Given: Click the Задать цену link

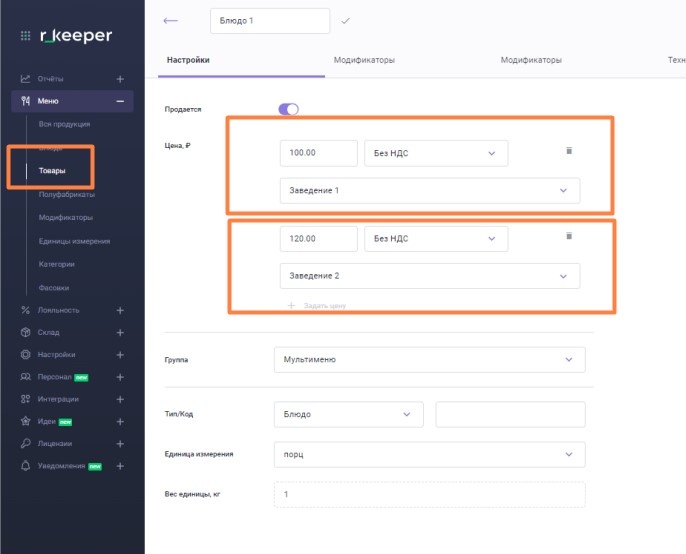Looking at the screenshot, I should (325, 305).
